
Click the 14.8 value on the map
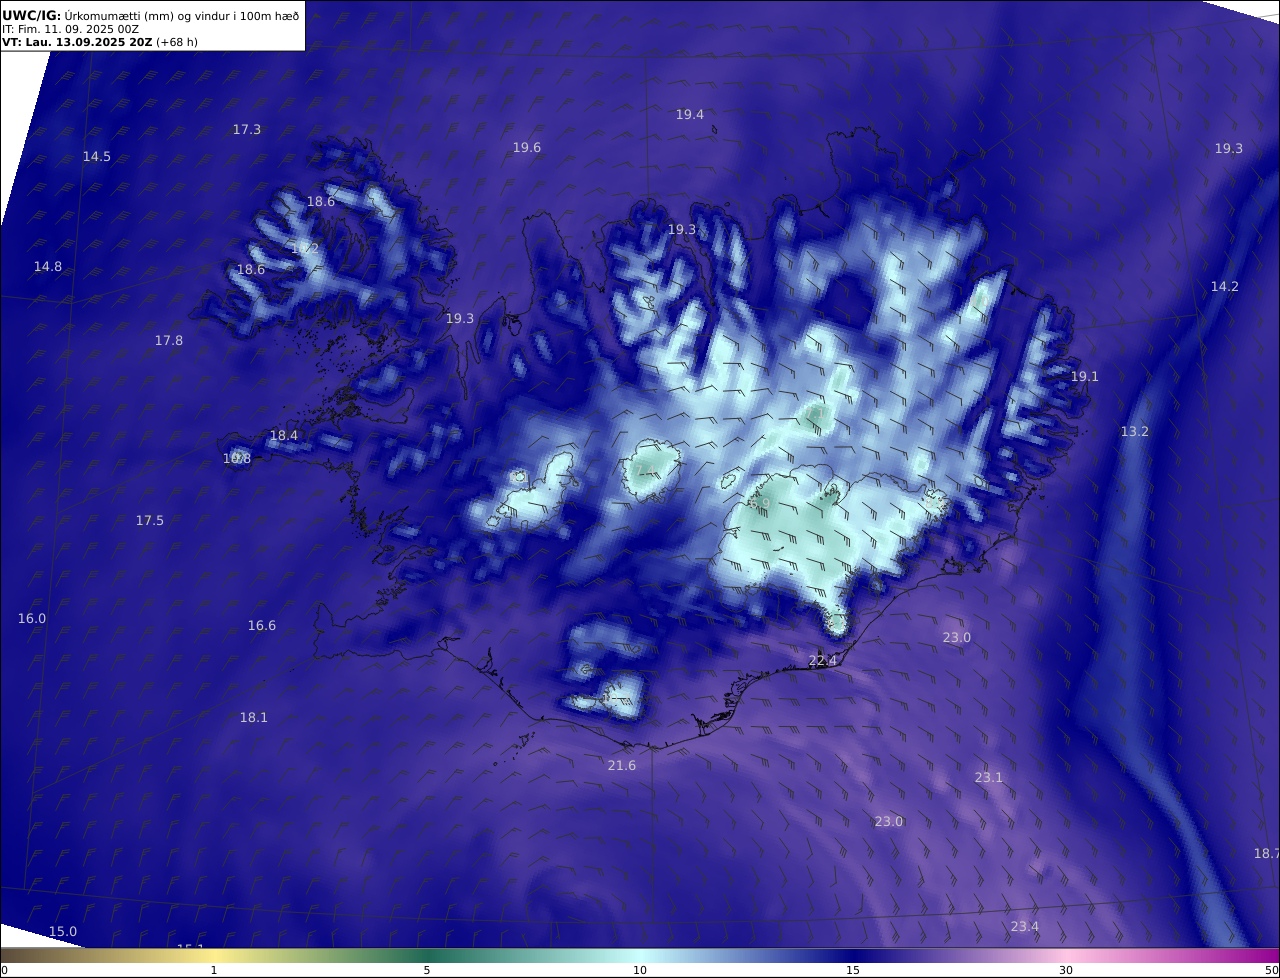point(48,267)
